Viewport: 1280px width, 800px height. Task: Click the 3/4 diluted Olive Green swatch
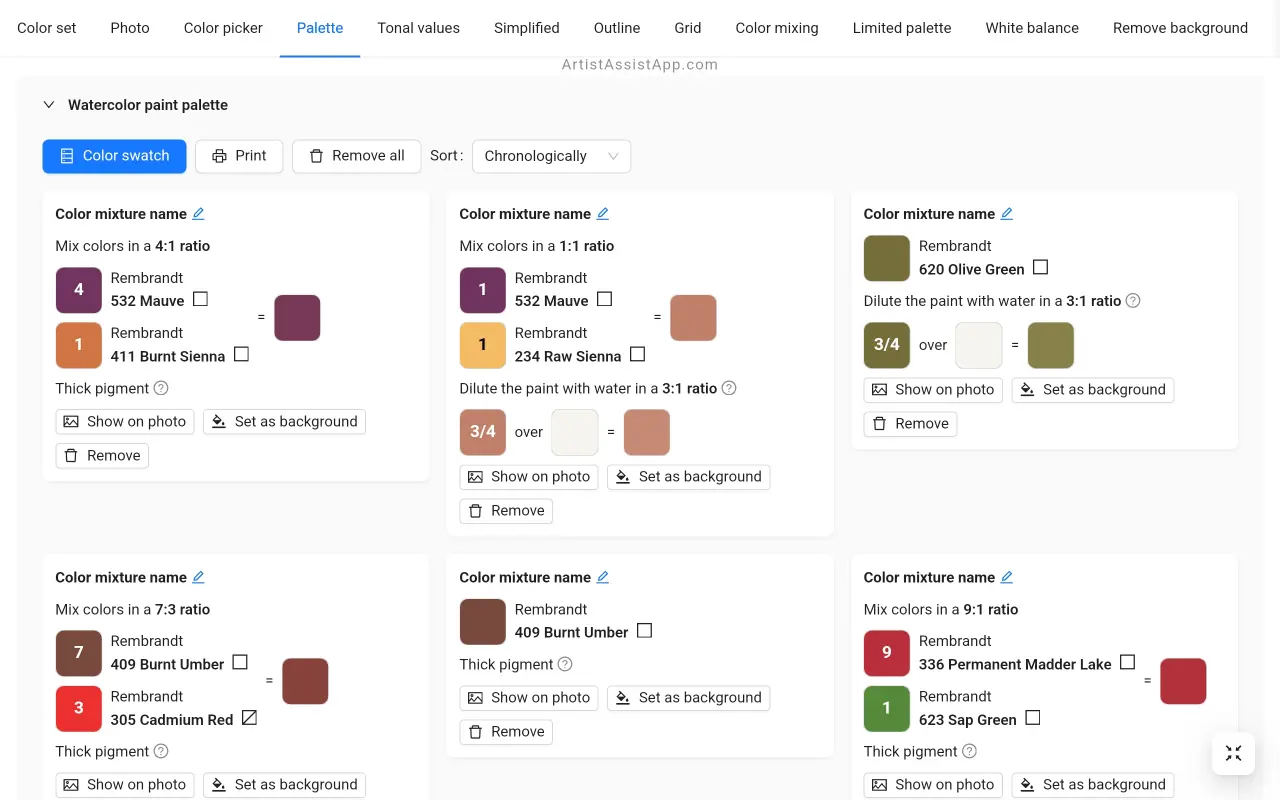(x=887, y=345)
